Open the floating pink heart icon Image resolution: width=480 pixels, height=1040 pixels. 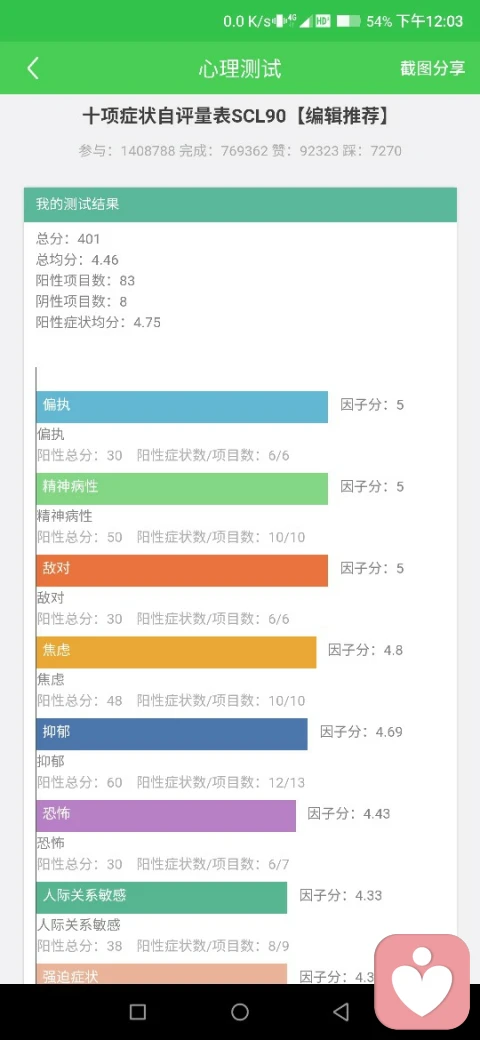pos(422,982)
